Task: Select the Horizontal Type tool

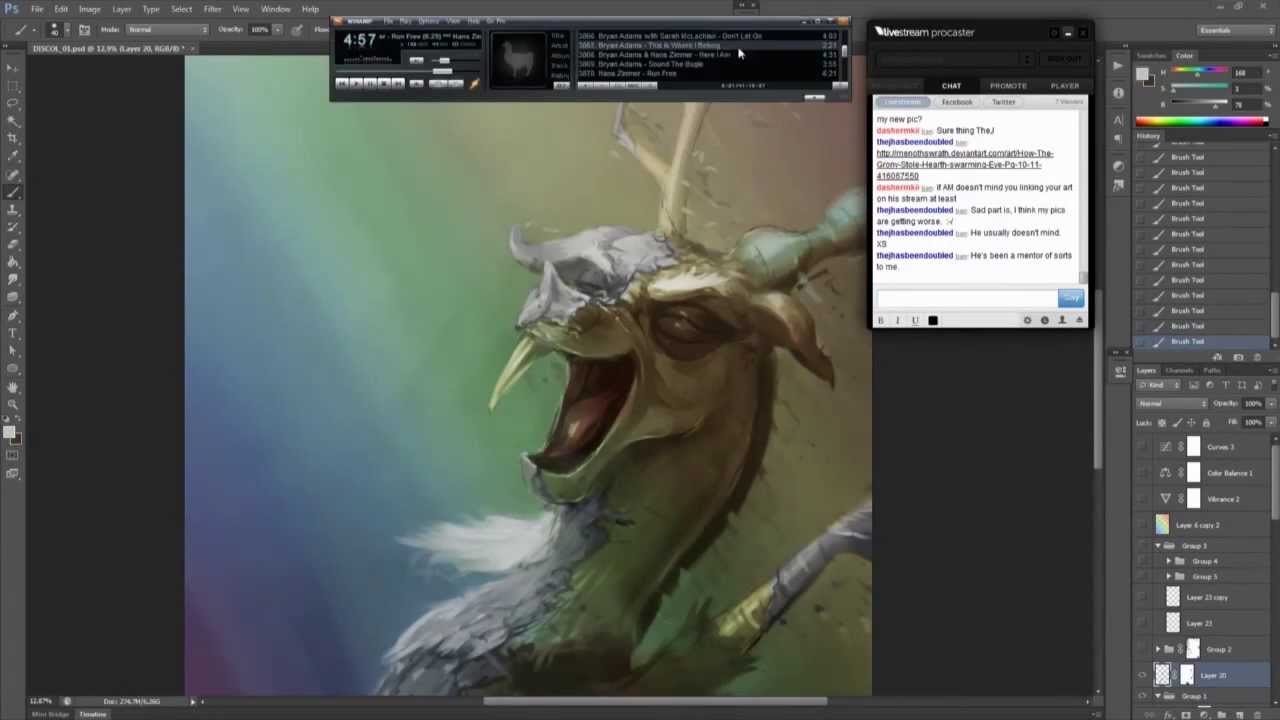Action: coord(12,333)
